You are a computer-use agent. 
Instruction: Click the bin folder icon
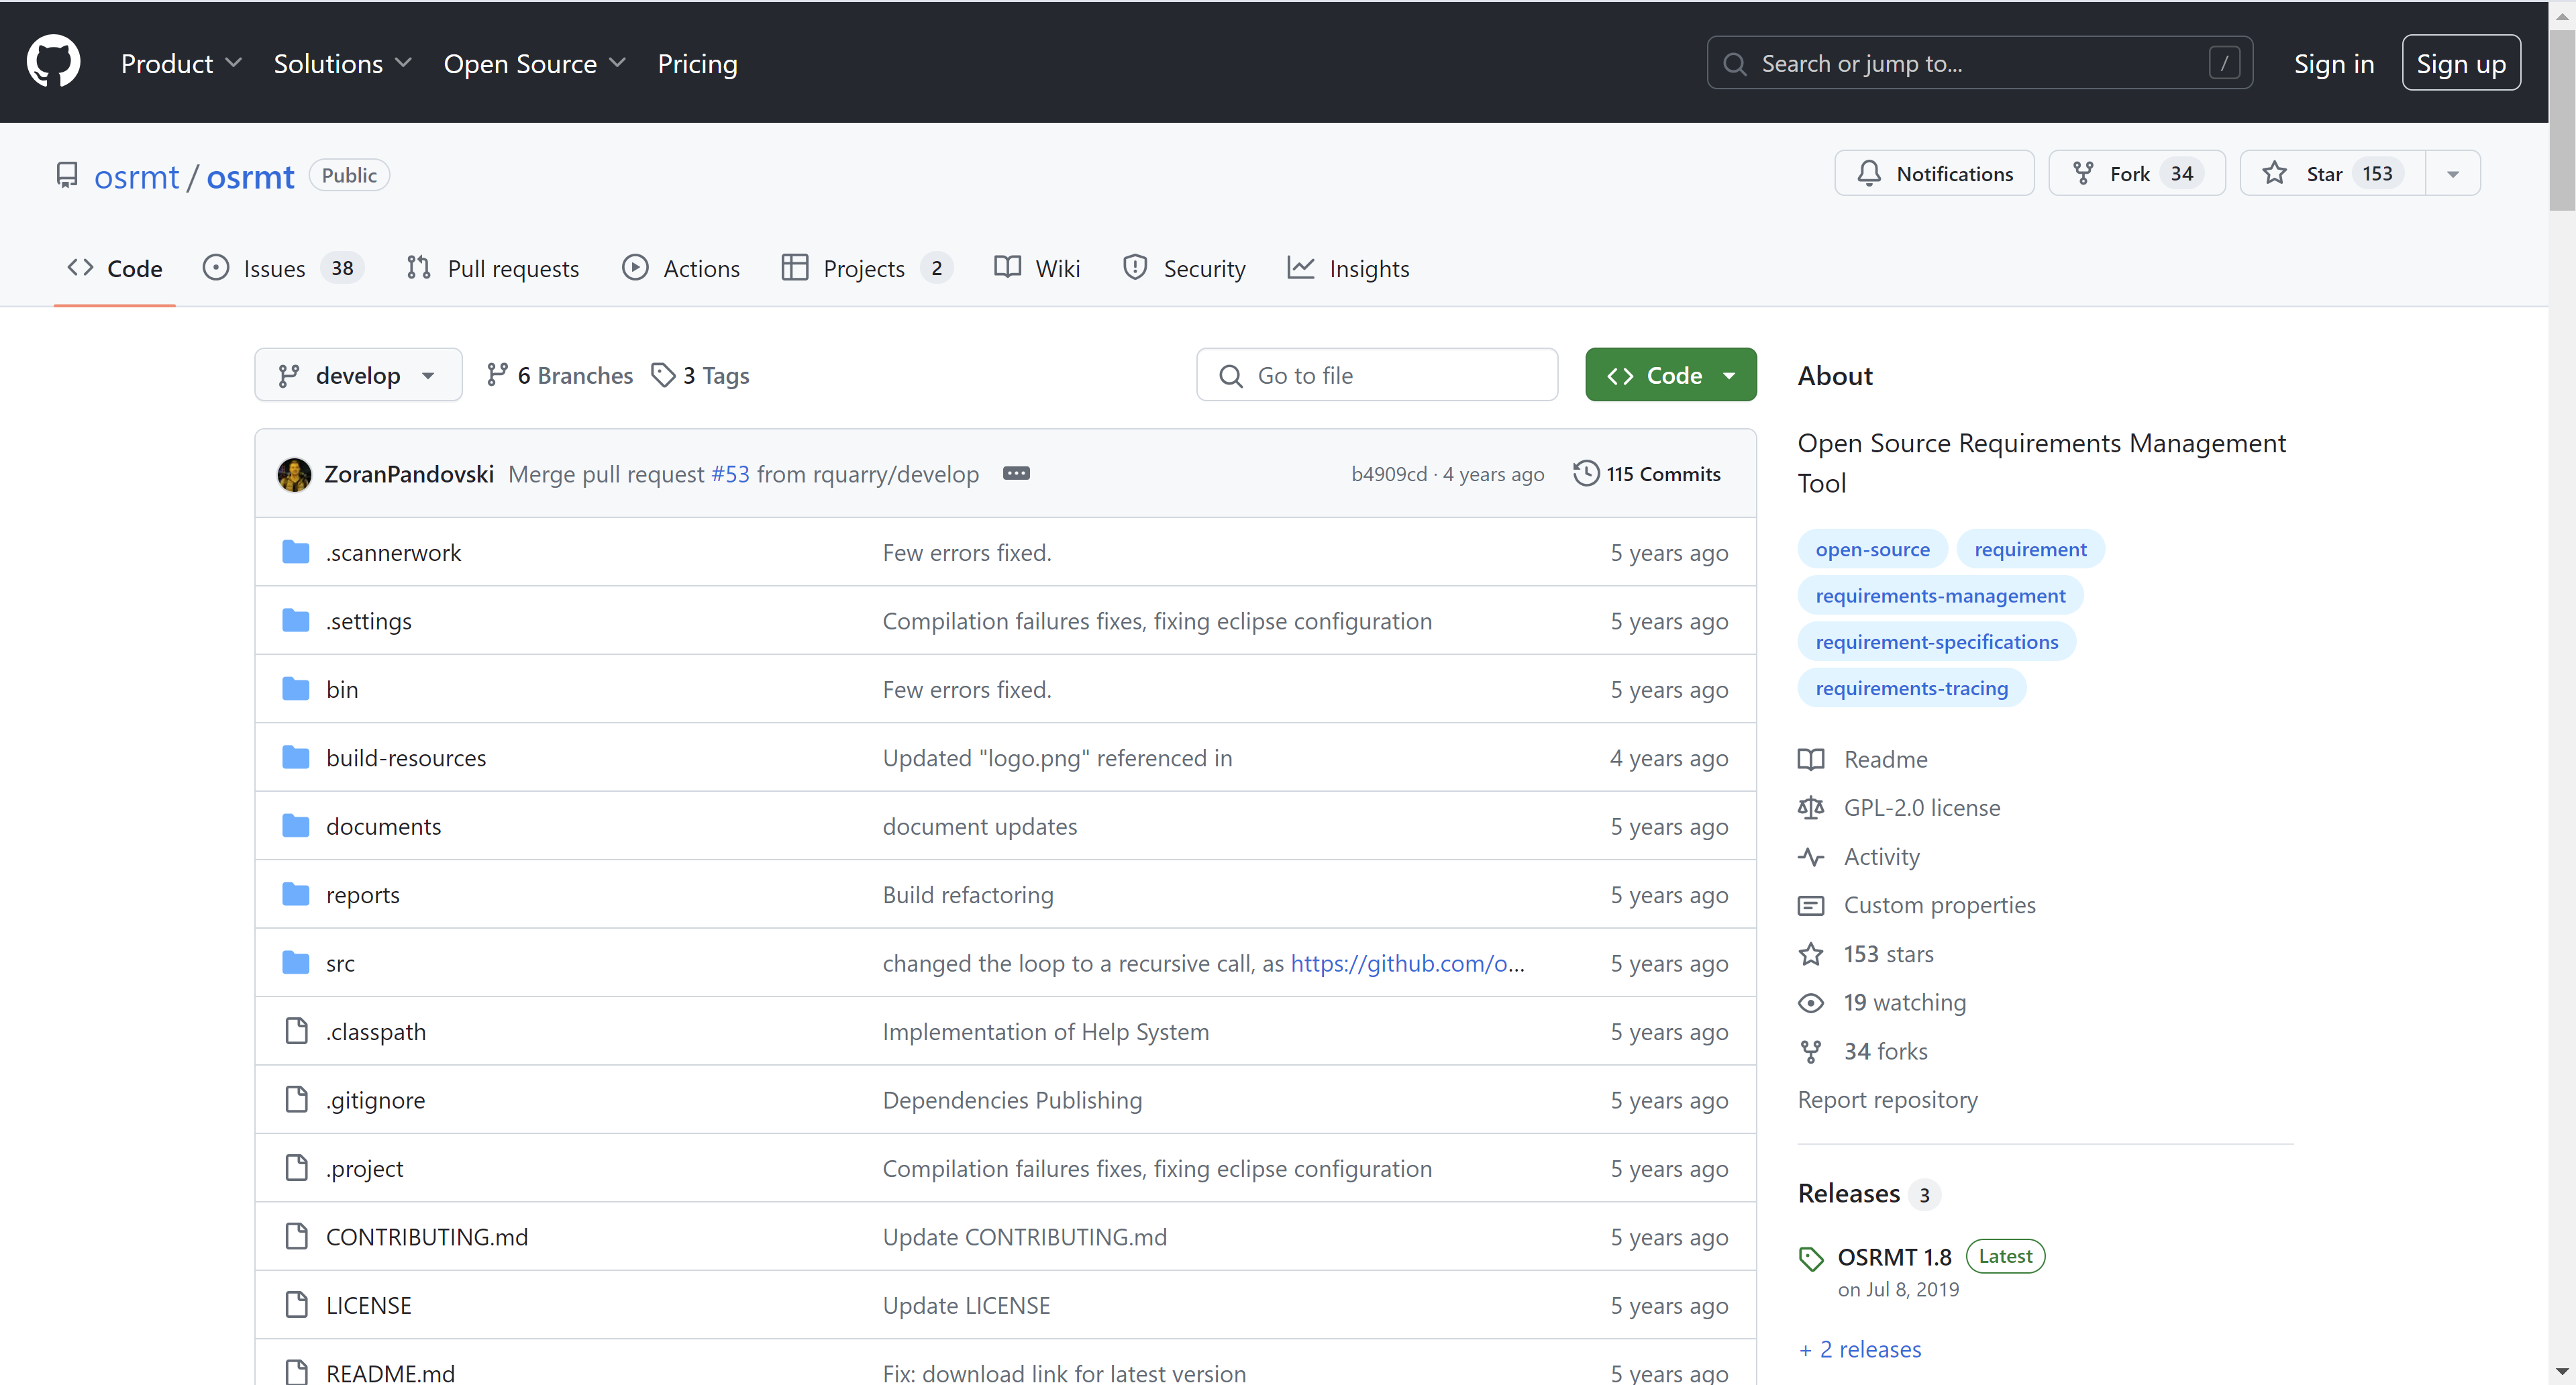coord(296,689)
